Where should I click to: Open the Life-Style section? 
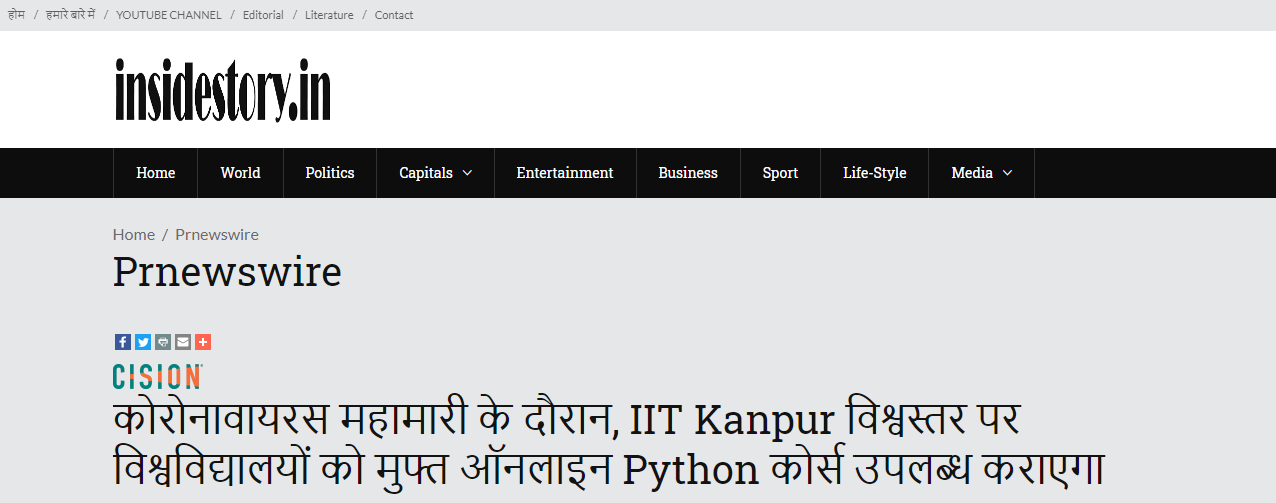pyautogui.click(x=875, y=173)
